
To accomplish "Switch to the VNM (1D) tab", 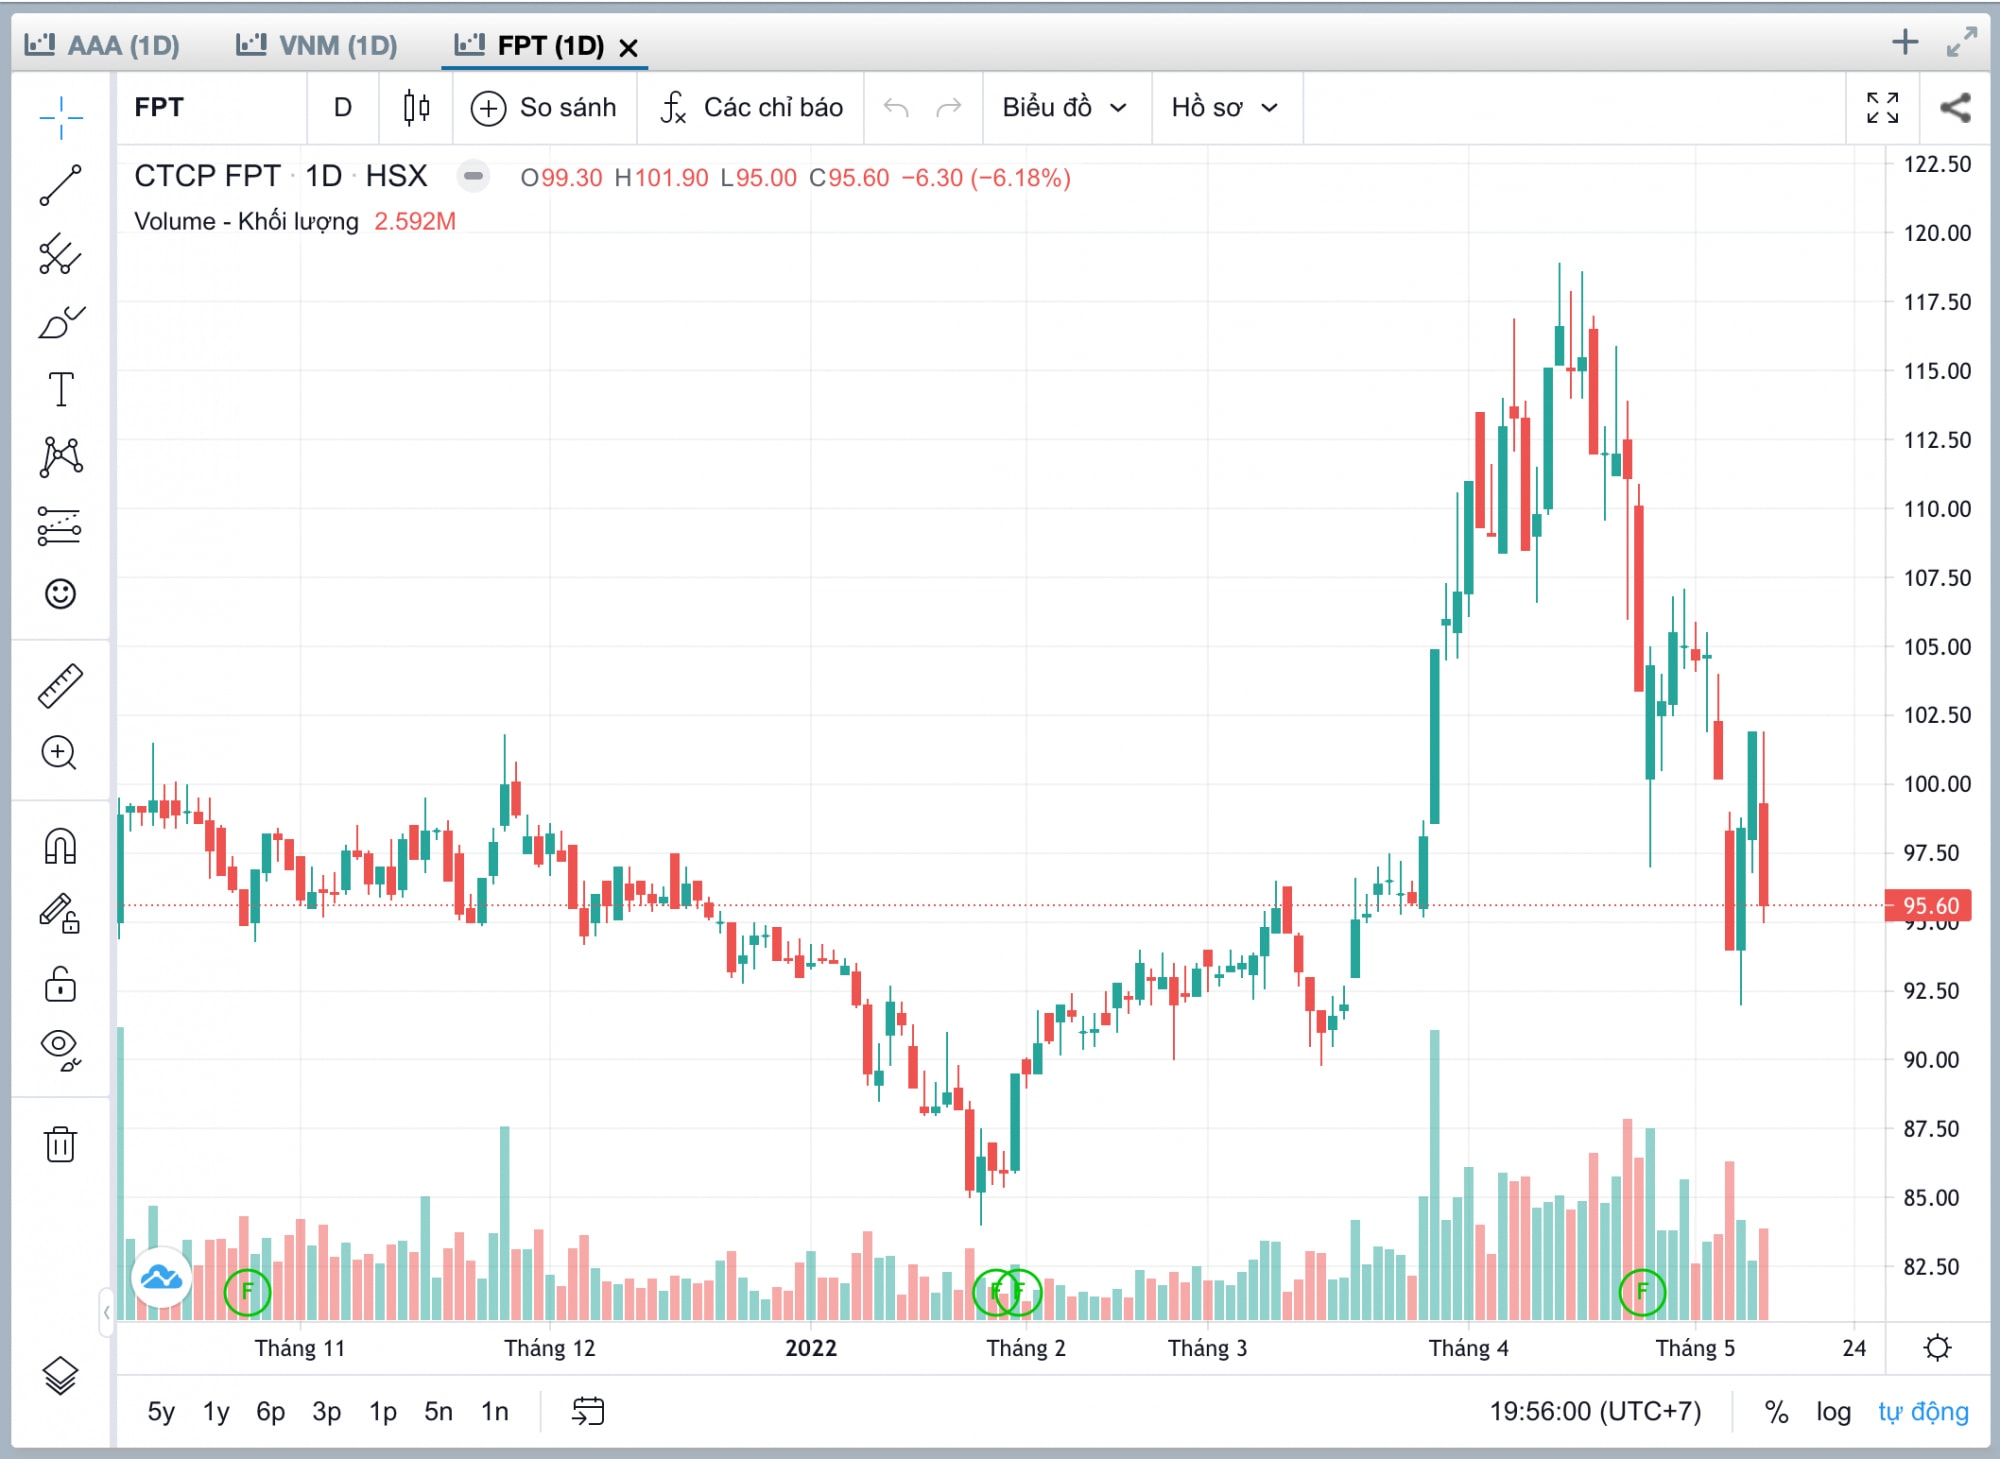I will (x=317, y=45).
